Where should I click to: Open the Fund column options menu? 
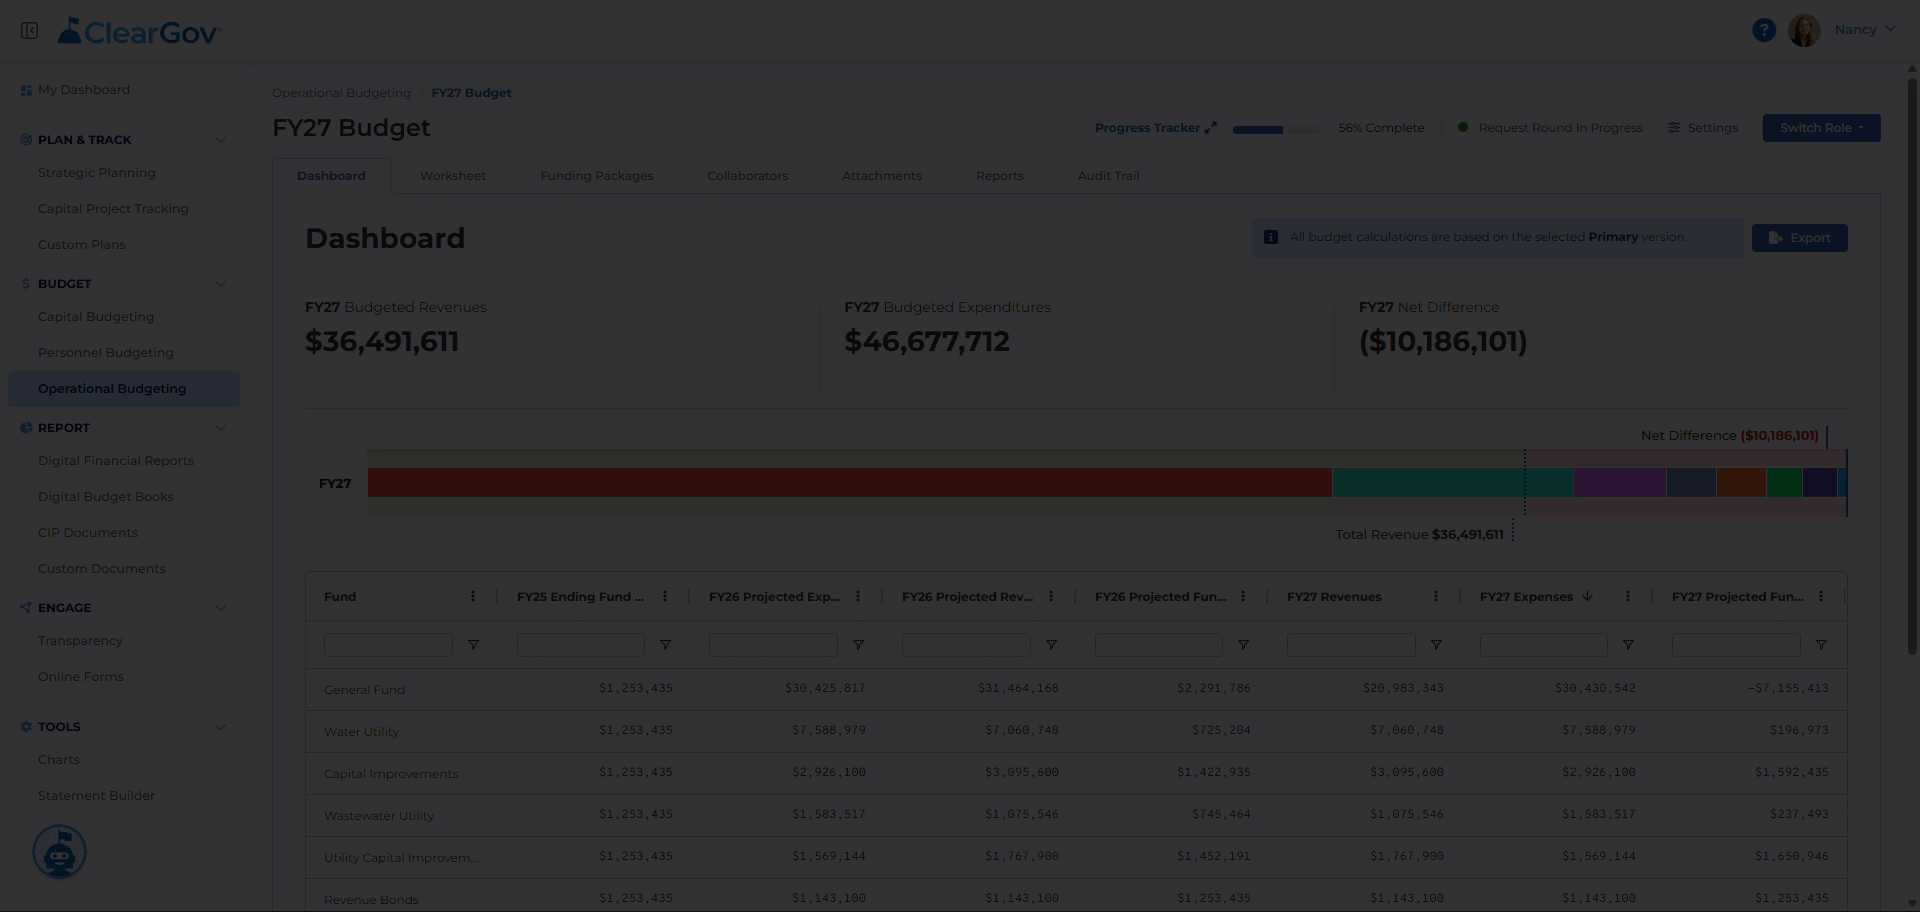click(x=473, y=597)
